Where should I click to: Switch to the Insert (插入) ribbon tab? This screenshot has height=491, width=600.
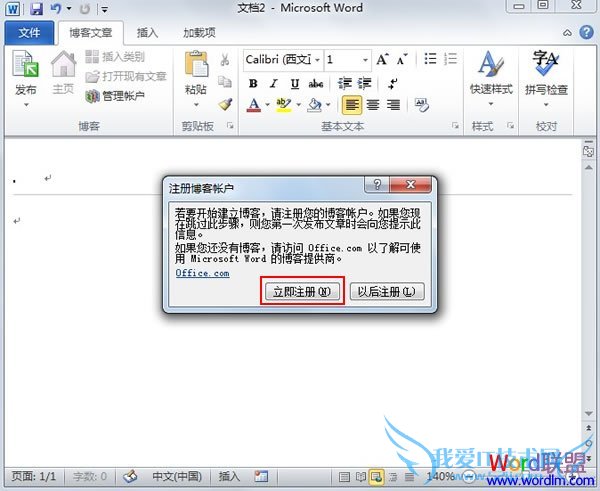pos(147,33)
